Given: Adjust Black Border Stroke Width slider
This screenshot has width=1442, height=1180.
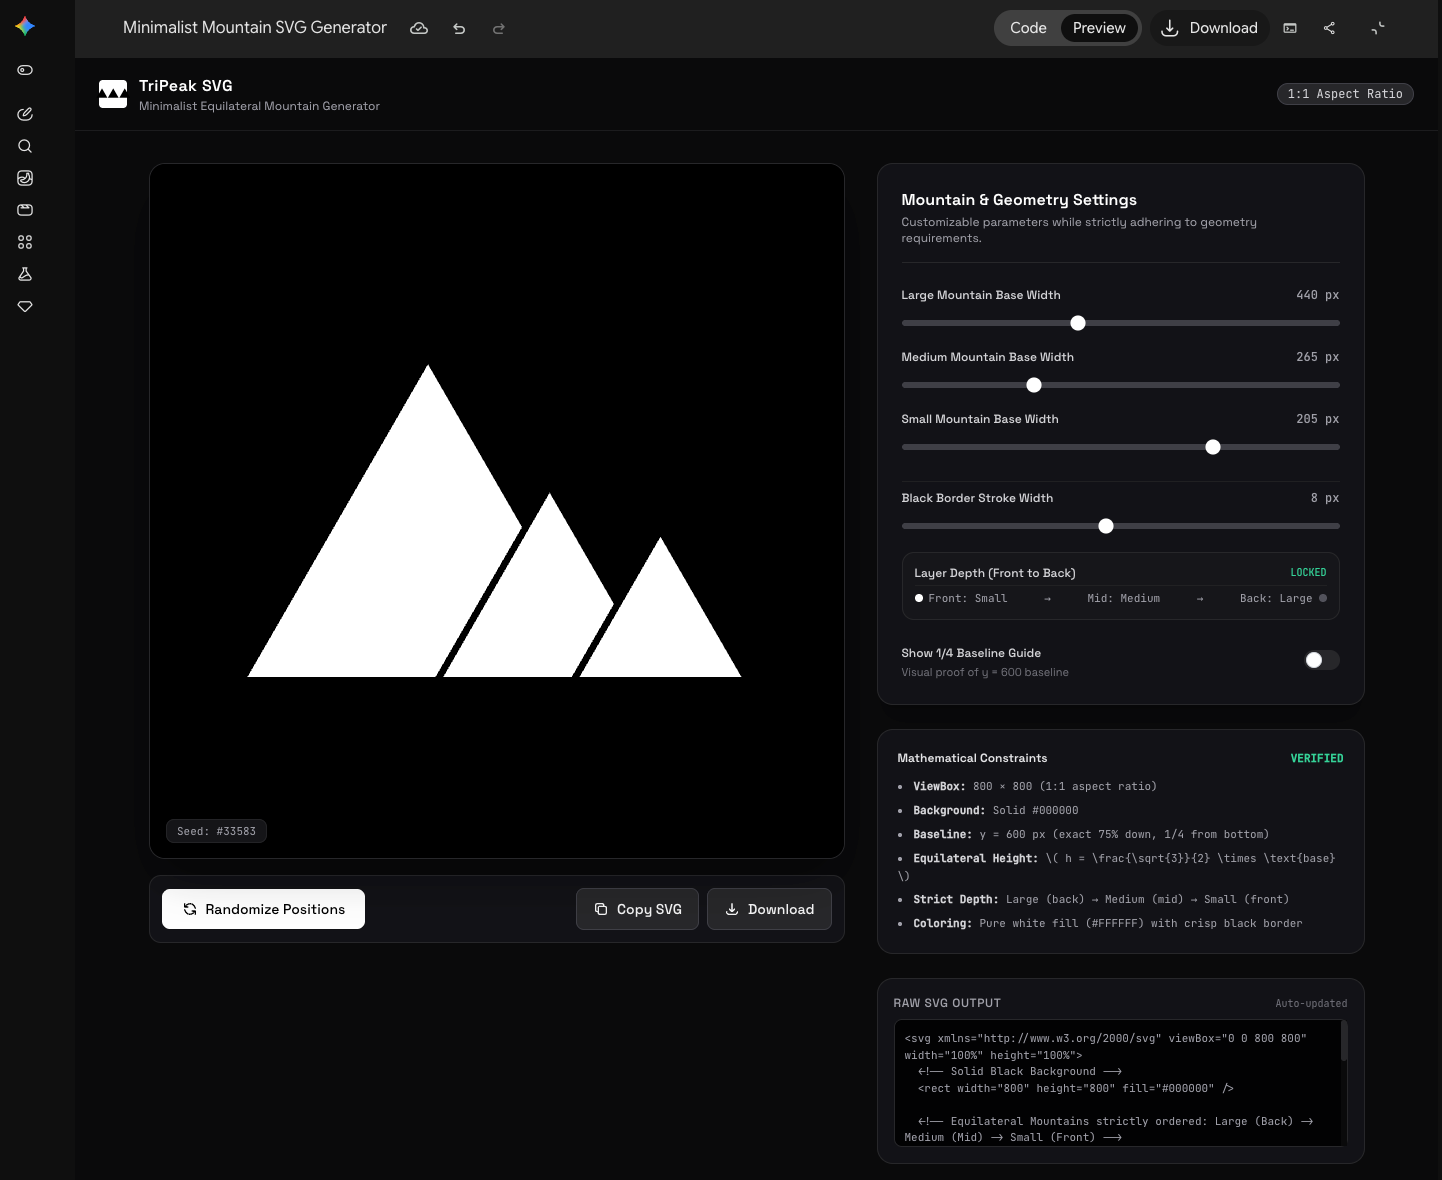Looking at the screenshot, I should 1120,526.
